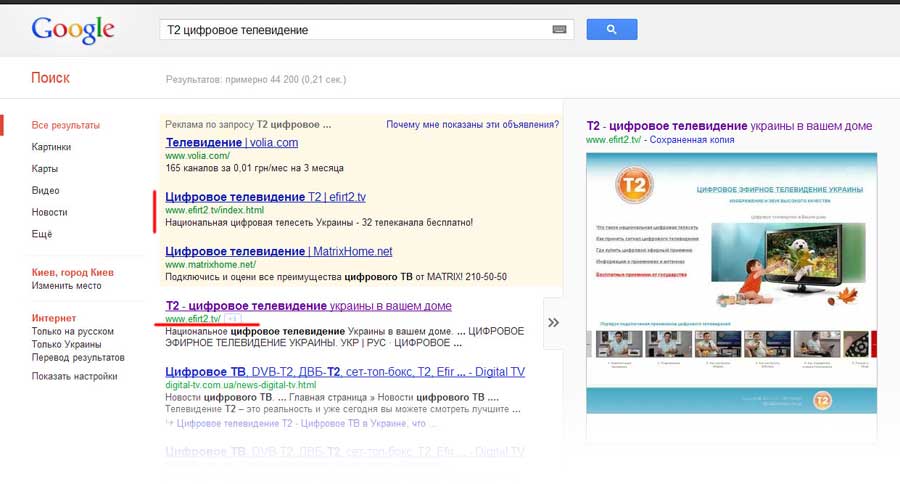This screenshot has width=900, height=484.
Task: Click green URL www.volia.com/
Action: 197,156
